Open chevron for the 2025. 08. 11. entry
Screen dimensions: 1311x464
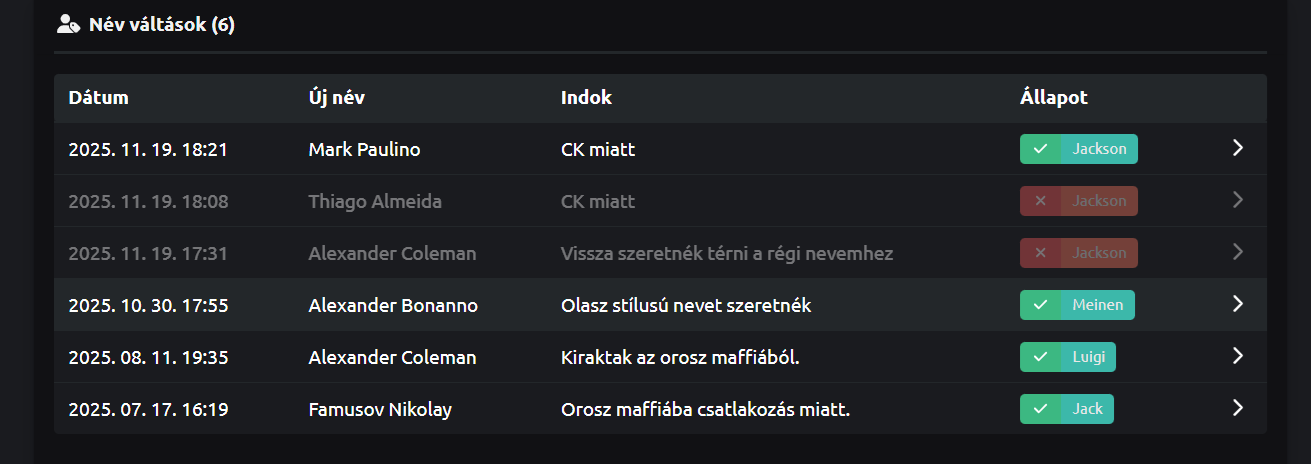(x=1237, y=357)
